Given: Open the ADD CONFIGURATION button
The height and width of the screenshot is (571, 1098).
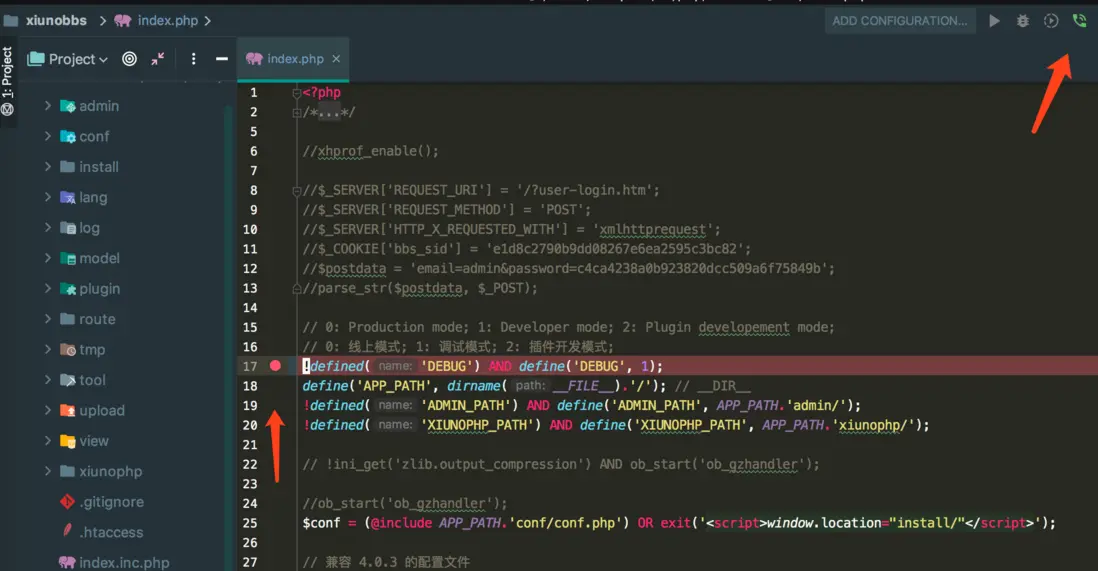Looking at the screenshot, I should click(x=900, y=21).
